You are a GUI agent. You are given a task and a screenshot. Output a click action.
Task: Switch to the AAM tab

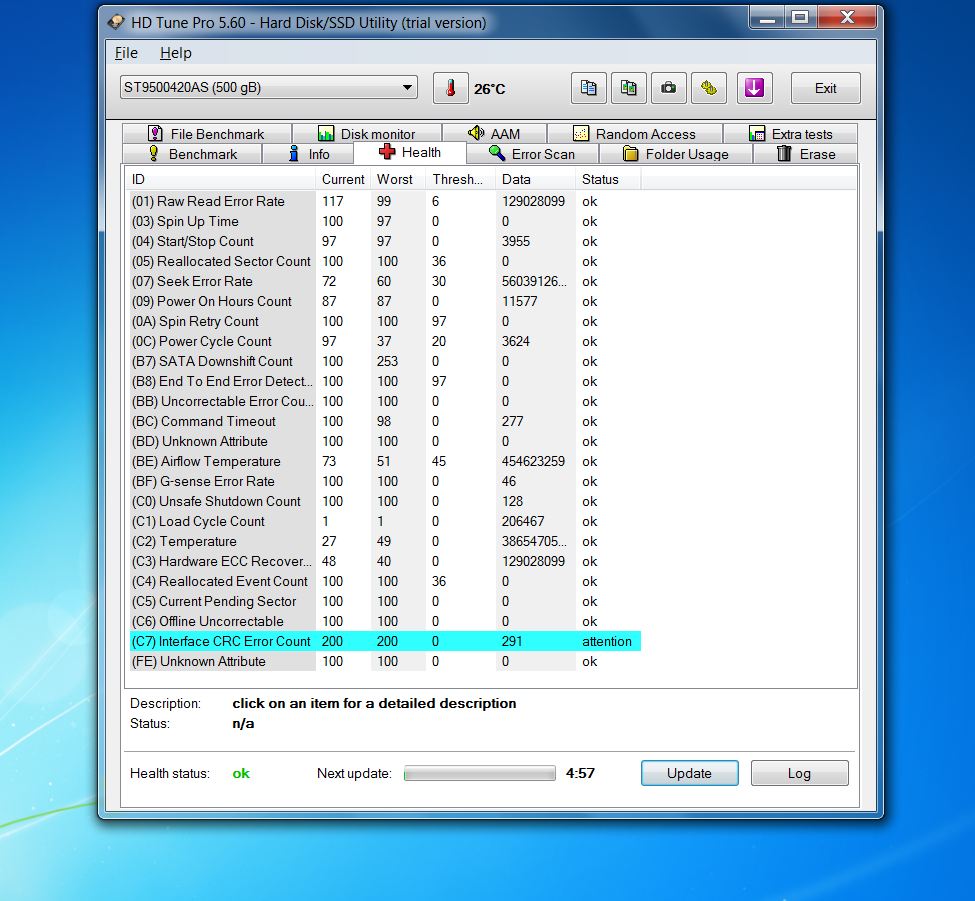[x=494, y=134]
